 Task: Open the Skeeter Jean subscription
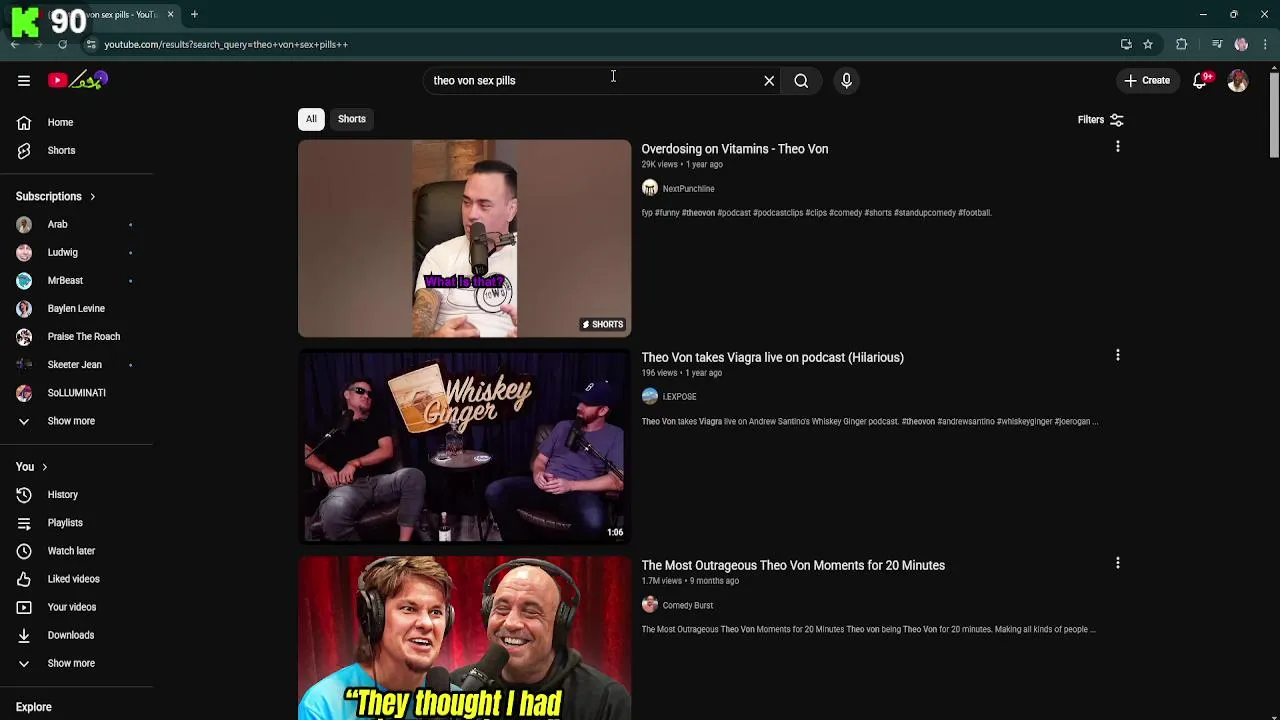76,364
